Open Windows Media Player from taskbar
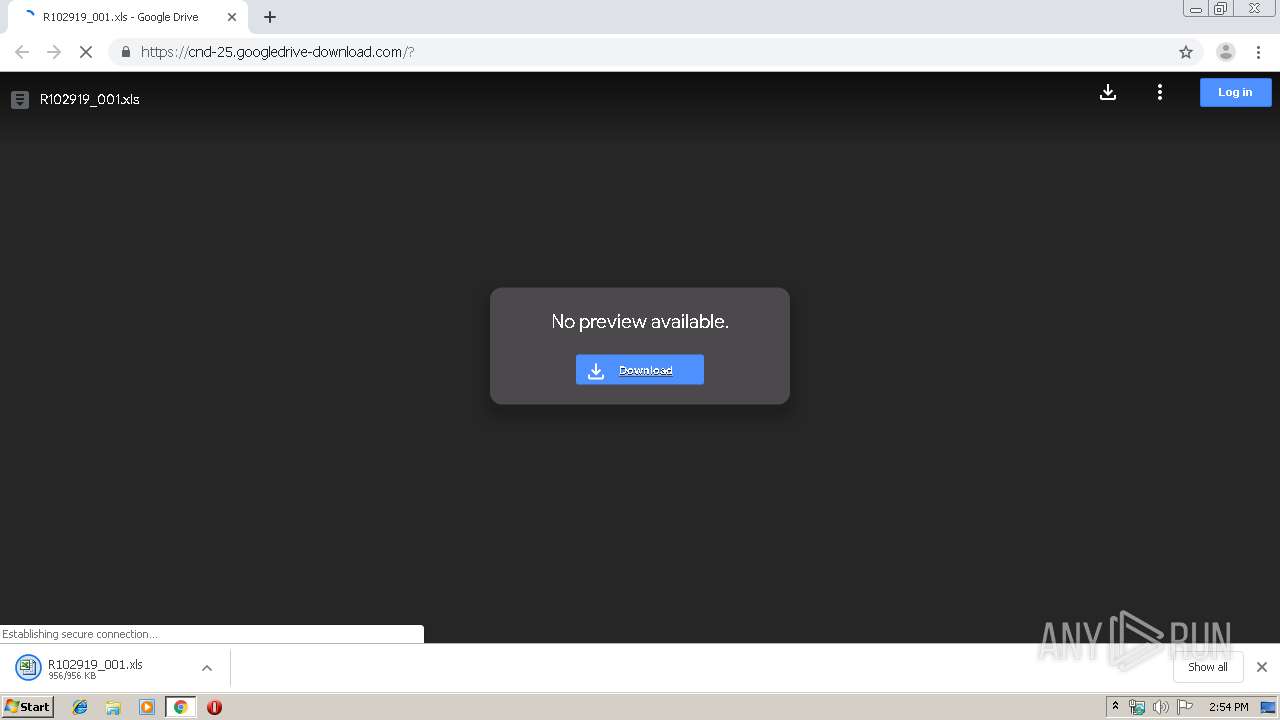 coord(147,707)
